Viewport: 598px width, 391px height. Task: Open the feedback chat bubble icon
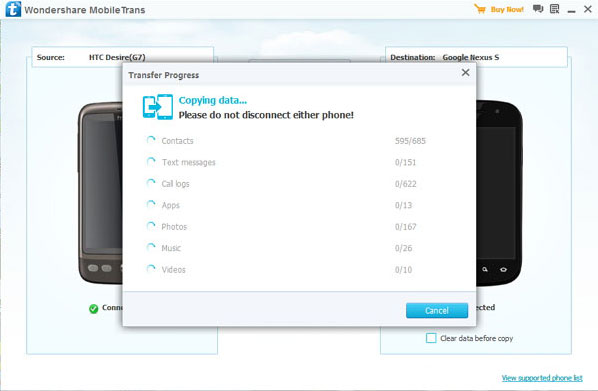(x=538, y=9)
